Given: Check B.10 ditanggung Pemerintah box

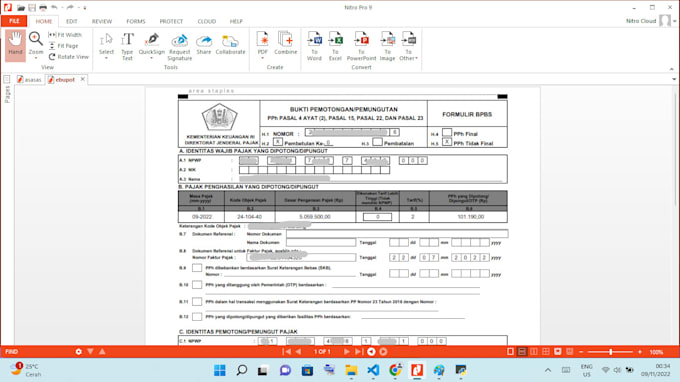Looking at the screenshot, I should click(197, 285).
